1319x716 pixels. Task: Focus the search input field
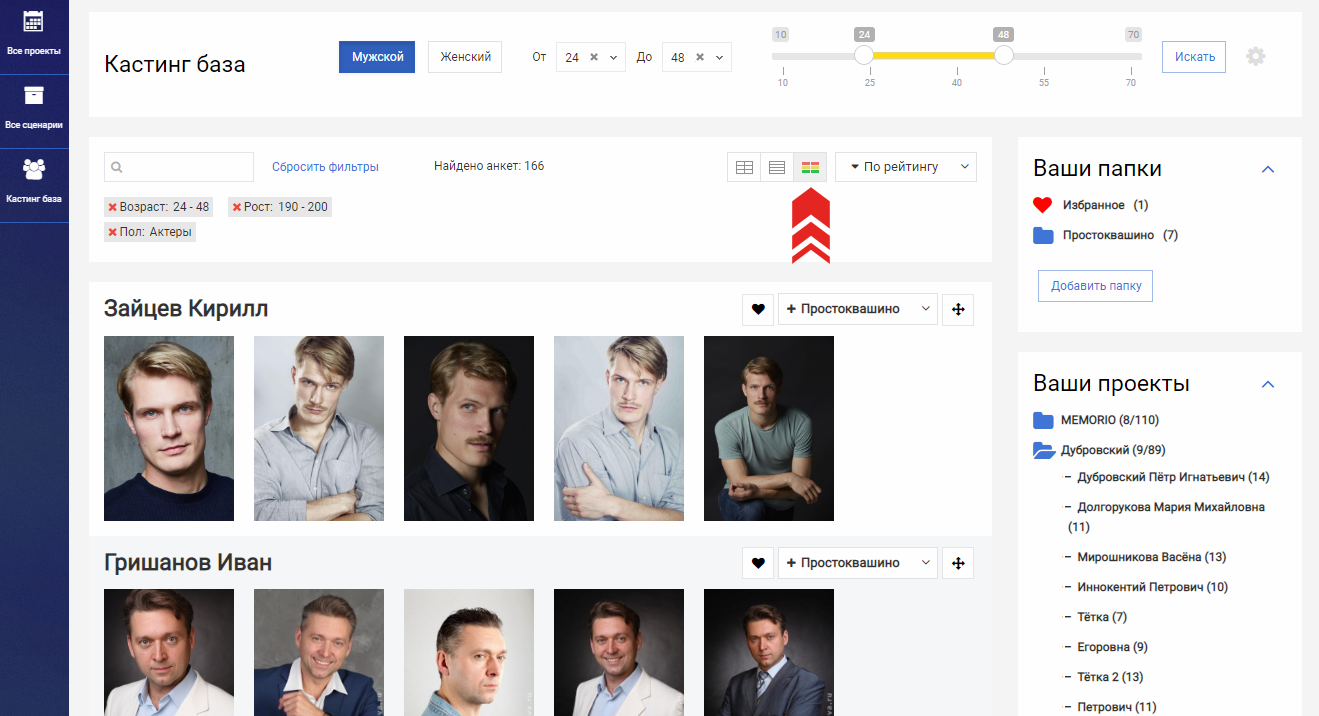point(179,167)
